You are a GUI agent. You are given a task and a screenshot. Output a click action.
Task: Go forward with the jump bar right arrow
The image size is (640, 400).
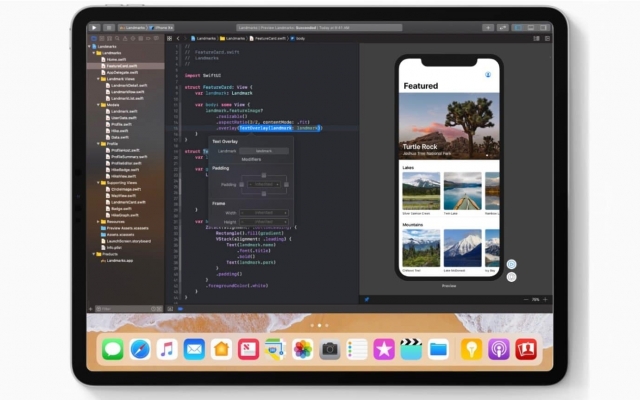[x=185, y=38]
